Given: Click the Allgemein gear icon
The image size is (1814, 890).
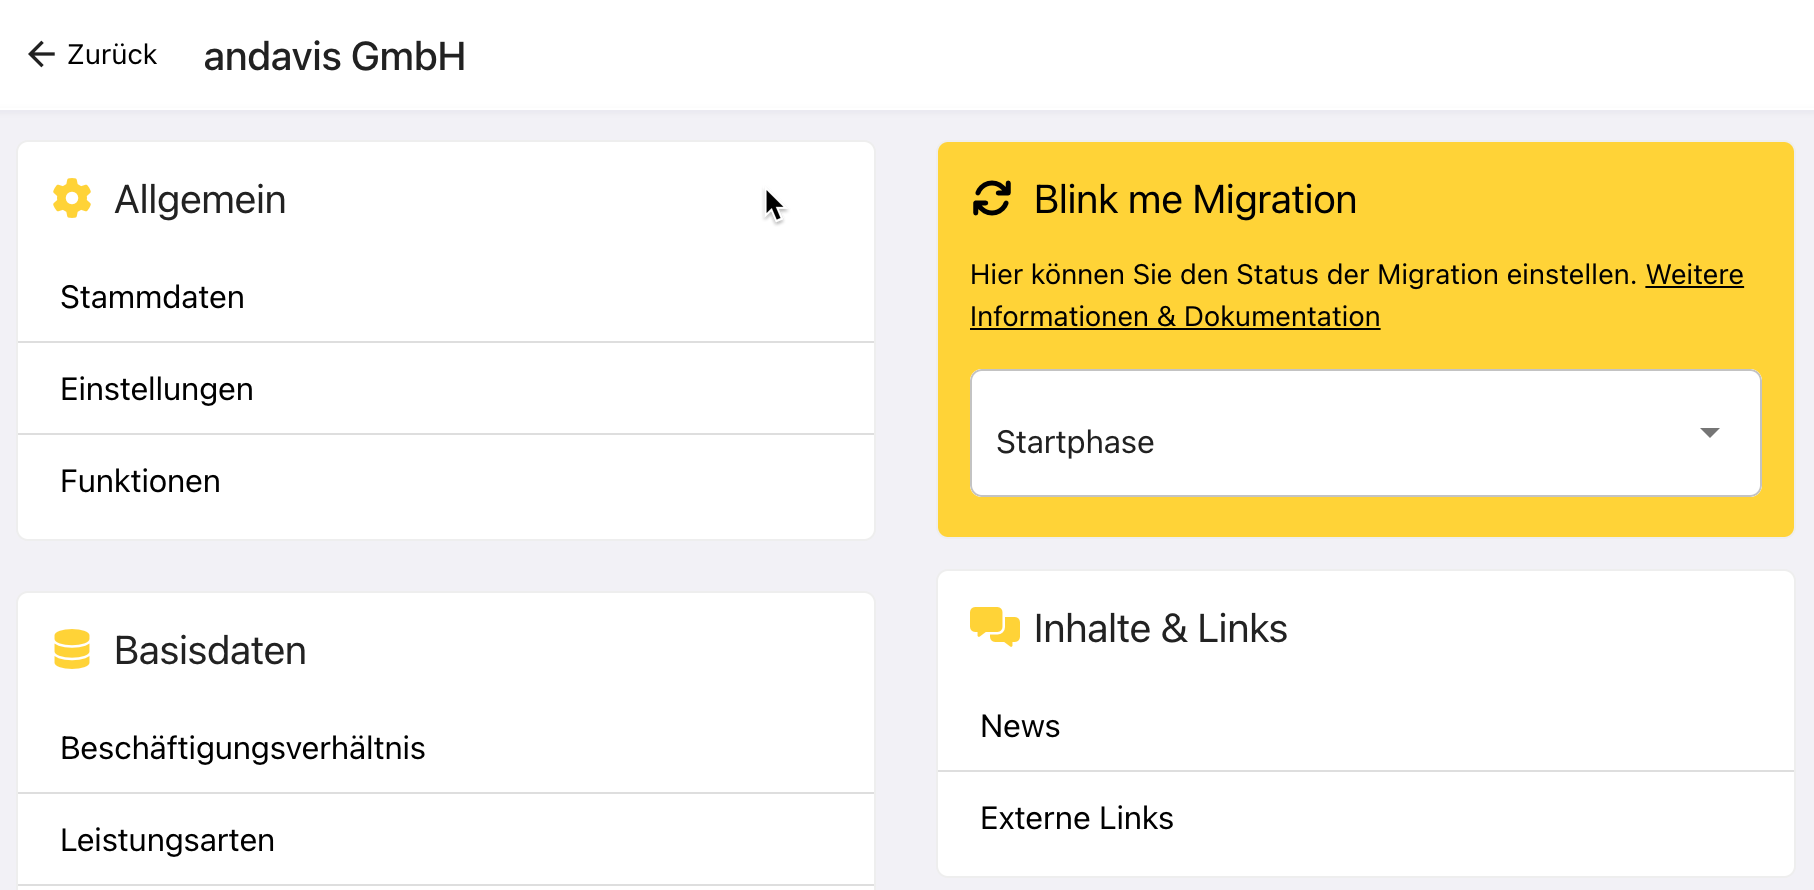Looking at the screenshot, I should (x=72, y=199).
